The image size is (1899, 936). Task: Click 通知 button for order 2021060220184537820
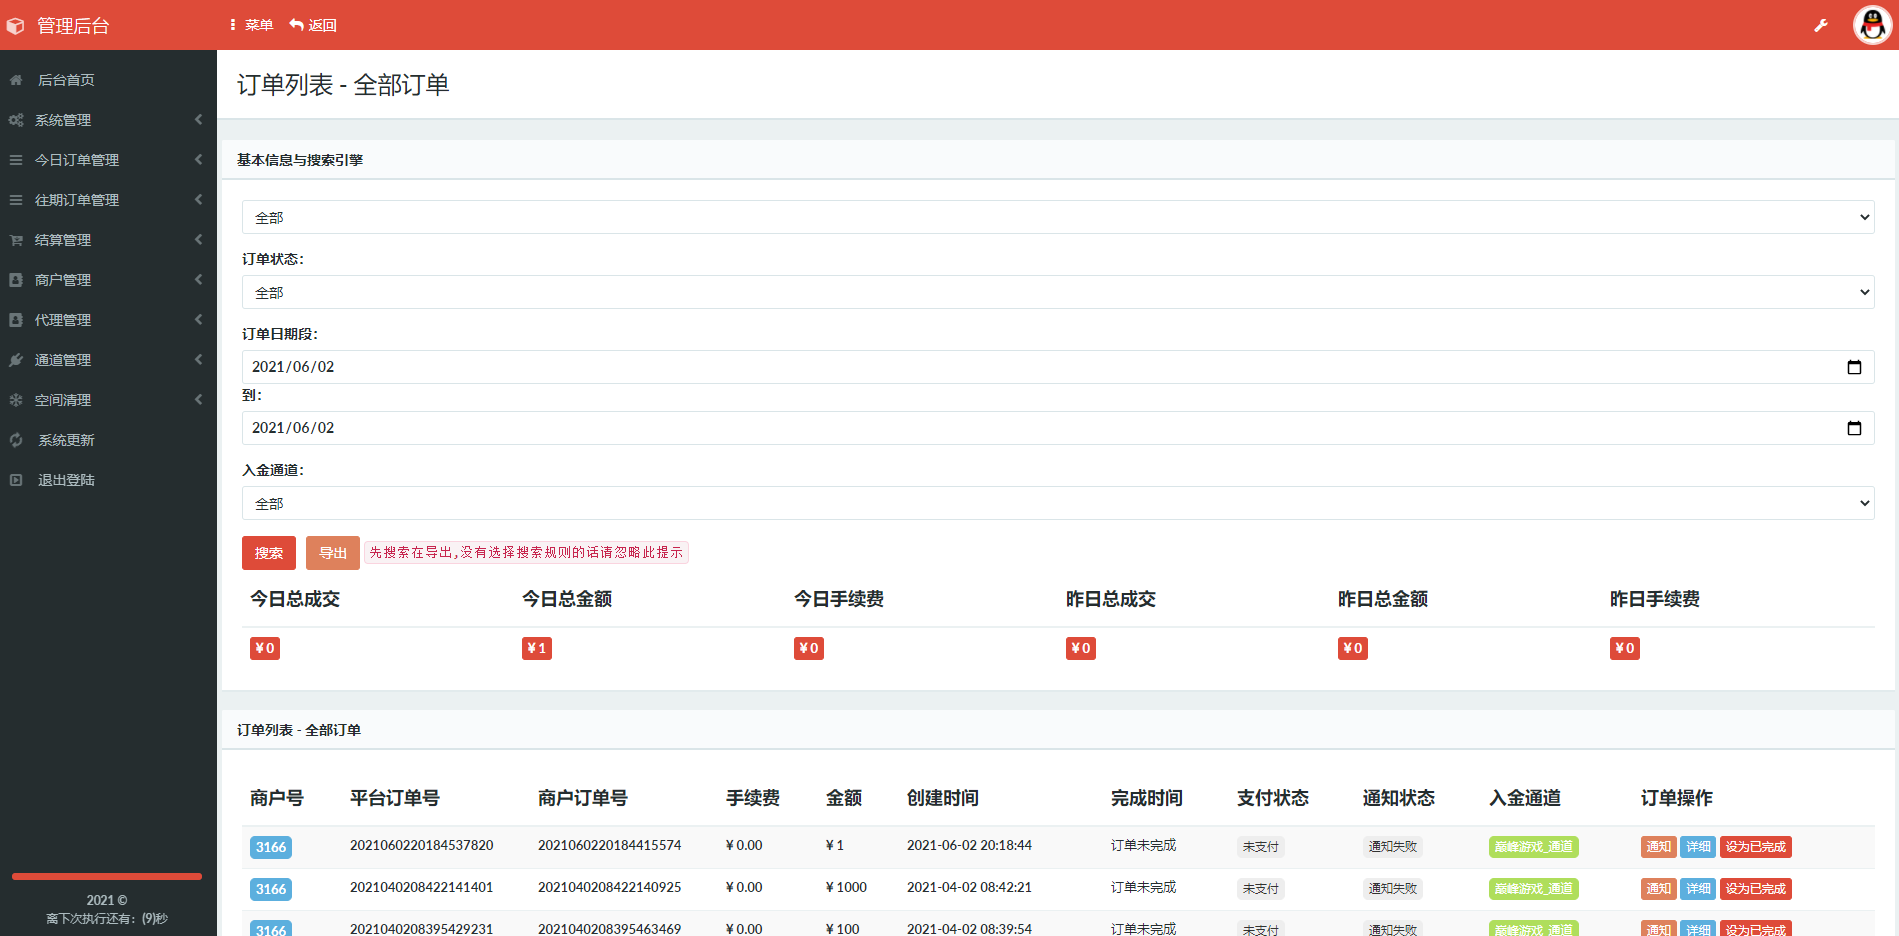[x=1658, y=847]
